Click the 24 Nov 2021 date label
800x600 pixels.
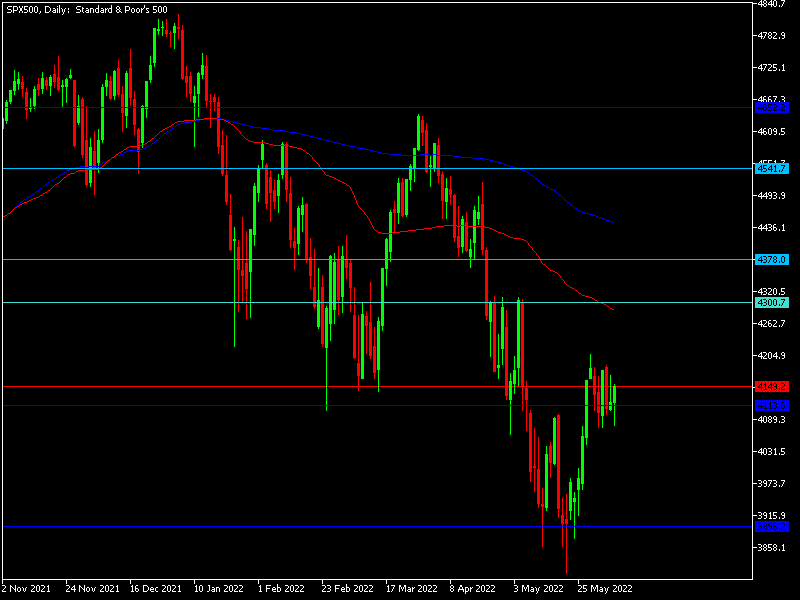pos(92,588)
